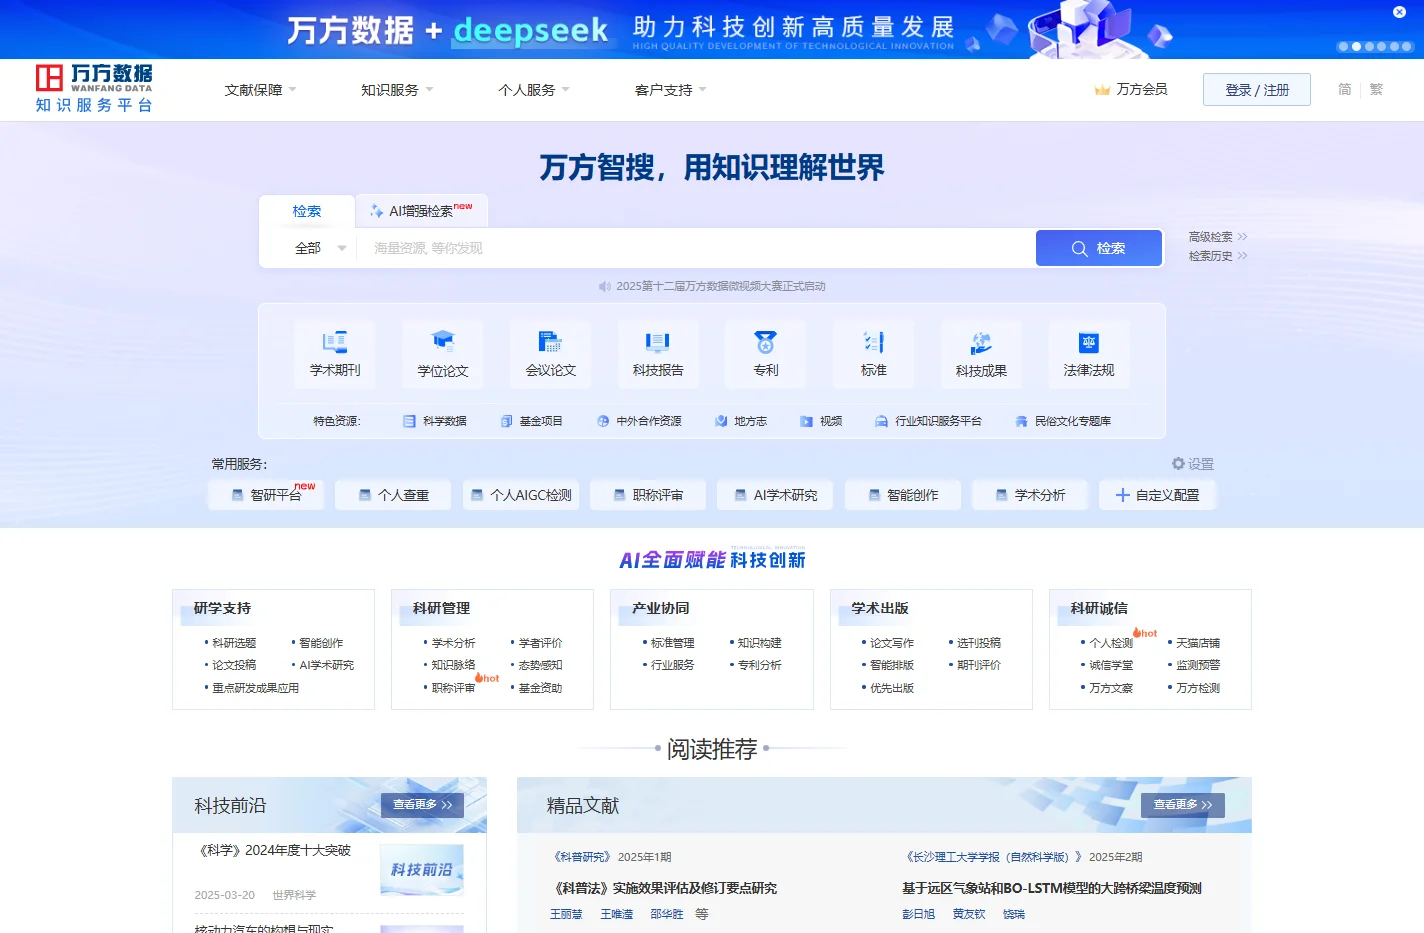
Task: Click the 设置 gear for common services
Action: (1193, 464)
